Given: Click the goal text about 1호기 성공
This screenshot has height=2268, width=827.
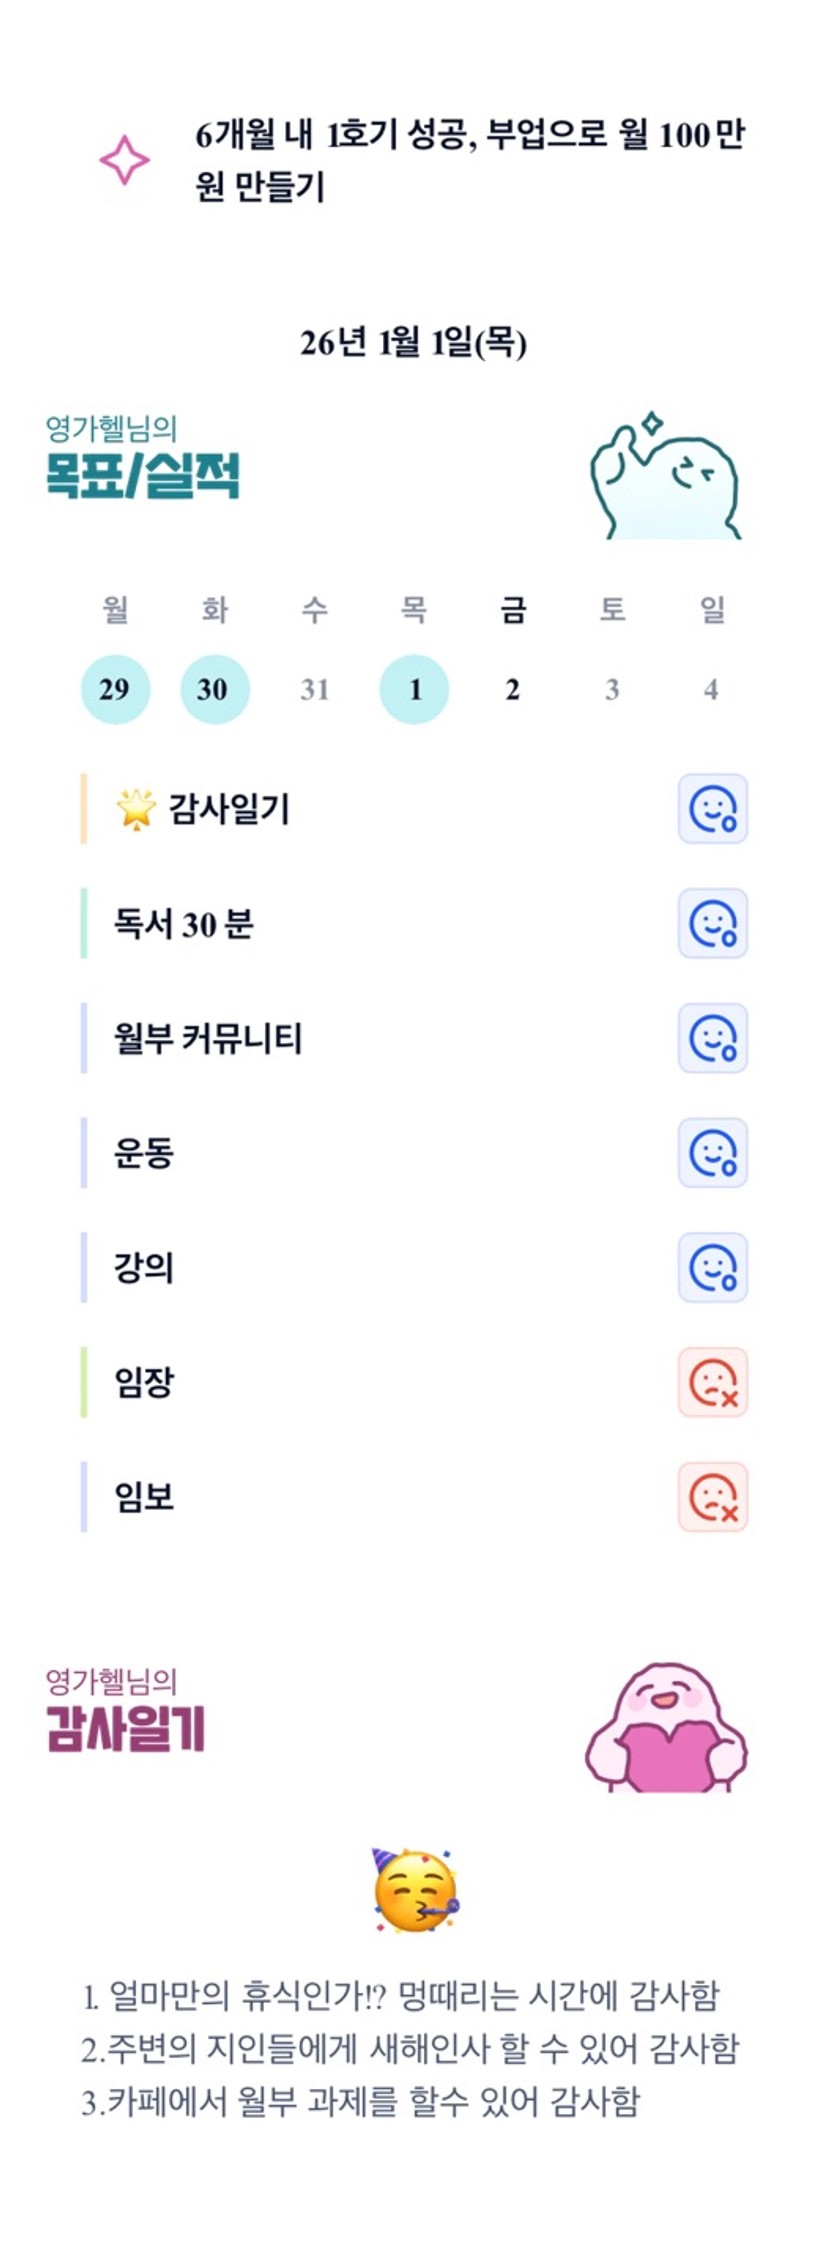Looking at the screenshot, I should (468, 160).
